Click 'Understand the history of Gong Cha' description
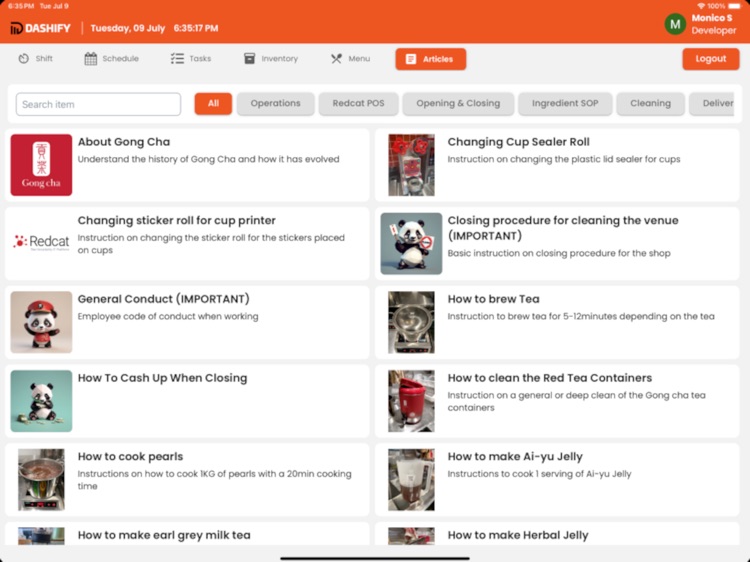750x562 pixels. (209, 159)
